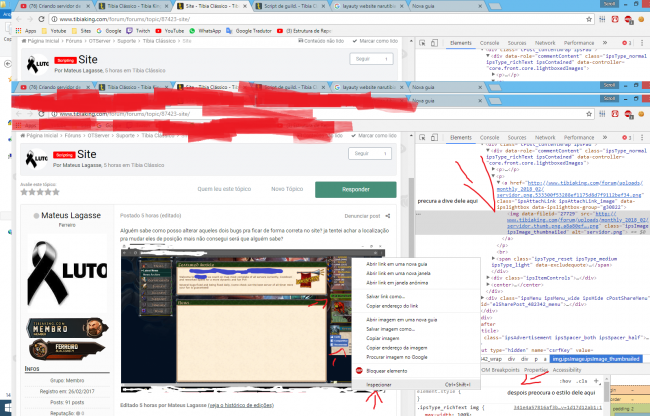Rate the topic with the fifth star

(56, 192)
